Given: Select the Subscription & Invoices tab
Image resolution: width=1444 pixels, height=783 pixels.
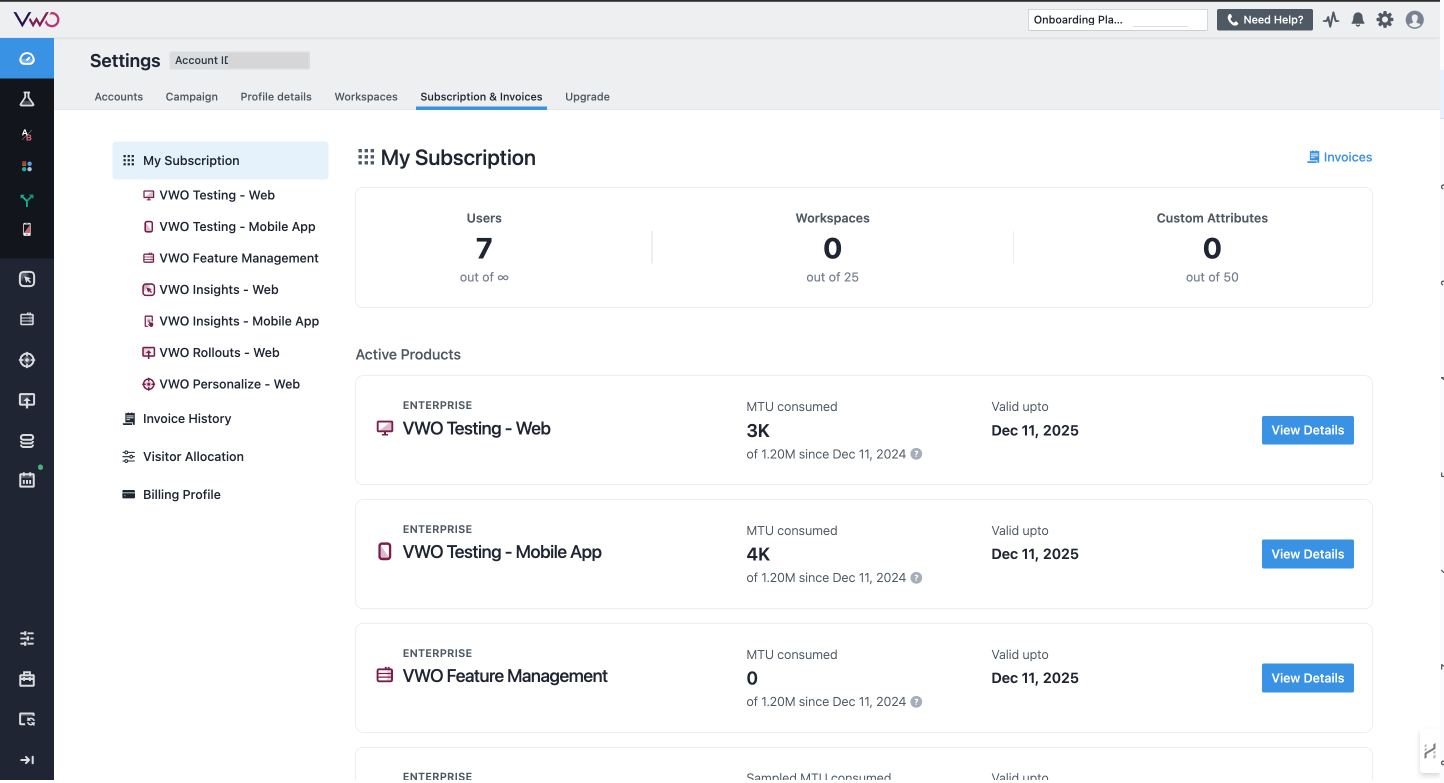Looking at the screenshot, I should (x=481, y=97).
